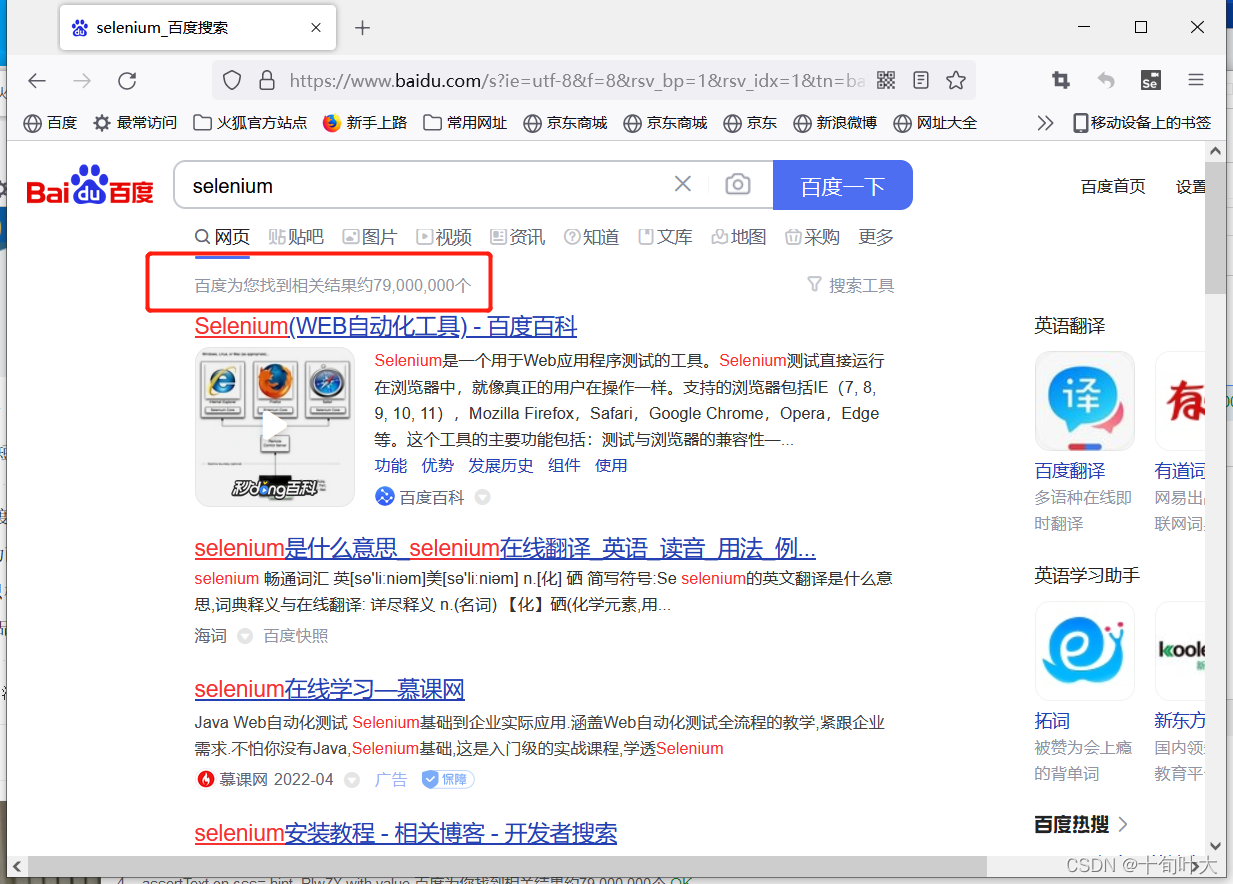Open 搜索工具 filter options

(x=850, y=285)
